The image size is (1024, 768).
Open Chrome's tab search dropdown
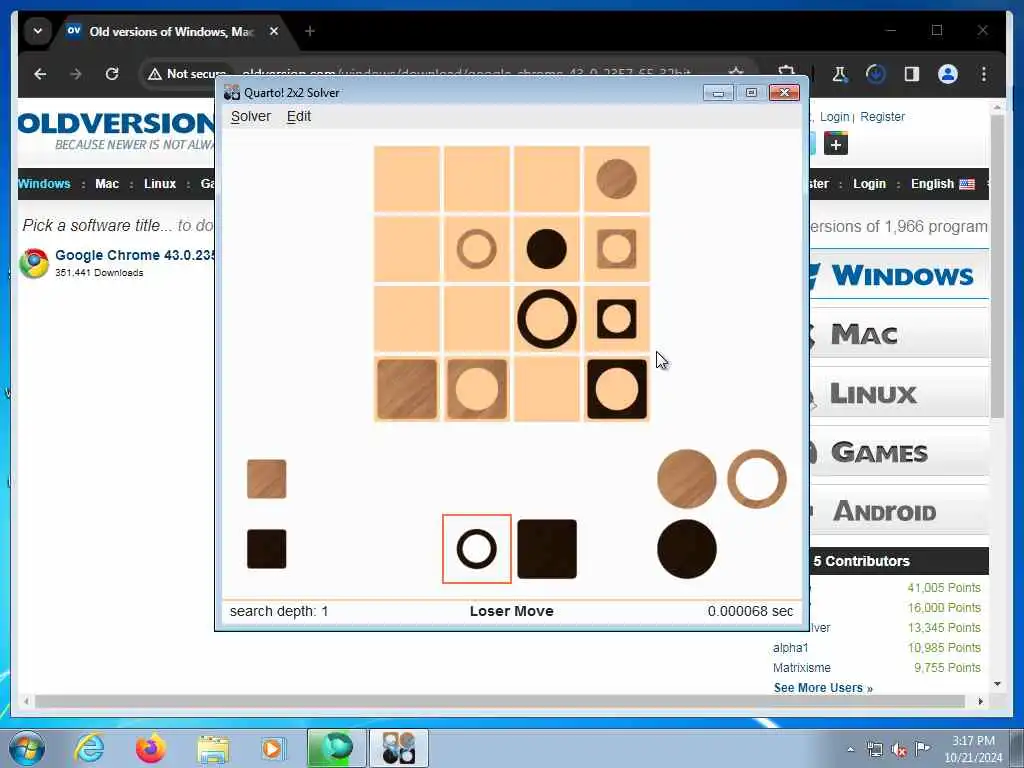38,31
